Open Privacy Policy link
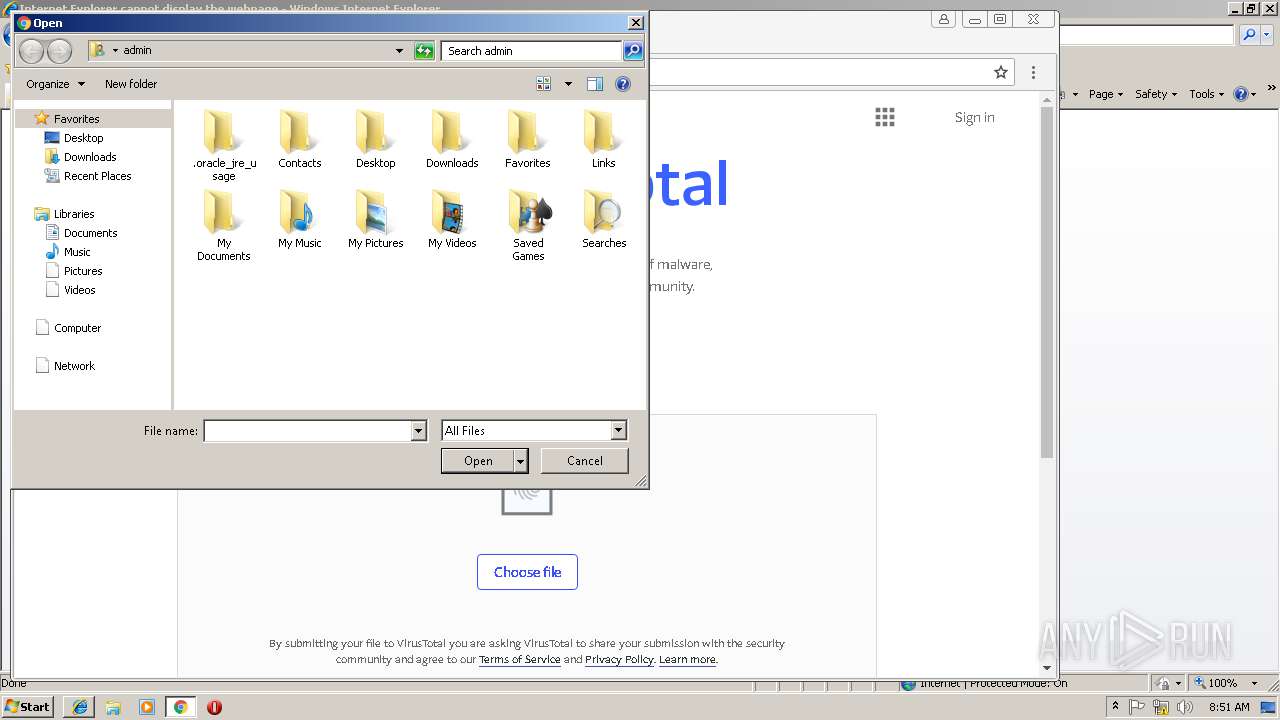The width and height of the screenshot is (1280, 720). 619,660
